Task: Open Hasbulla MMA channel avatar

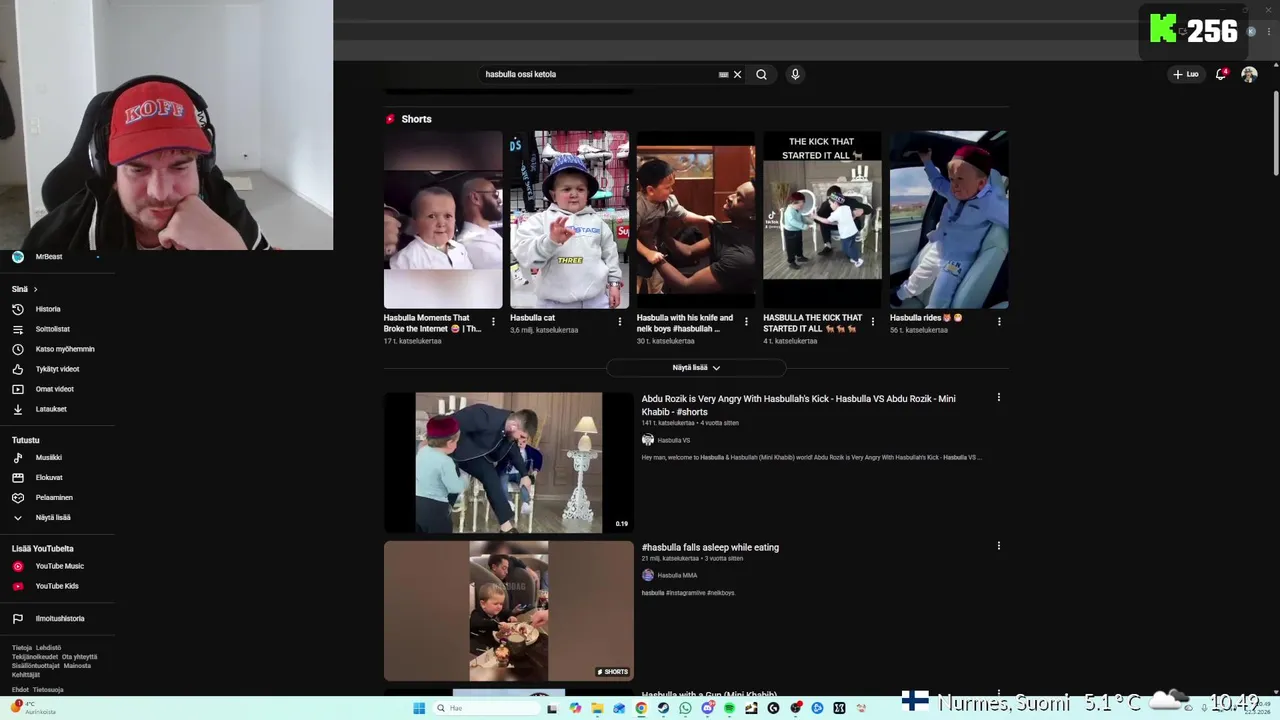Action: [647, 575]
